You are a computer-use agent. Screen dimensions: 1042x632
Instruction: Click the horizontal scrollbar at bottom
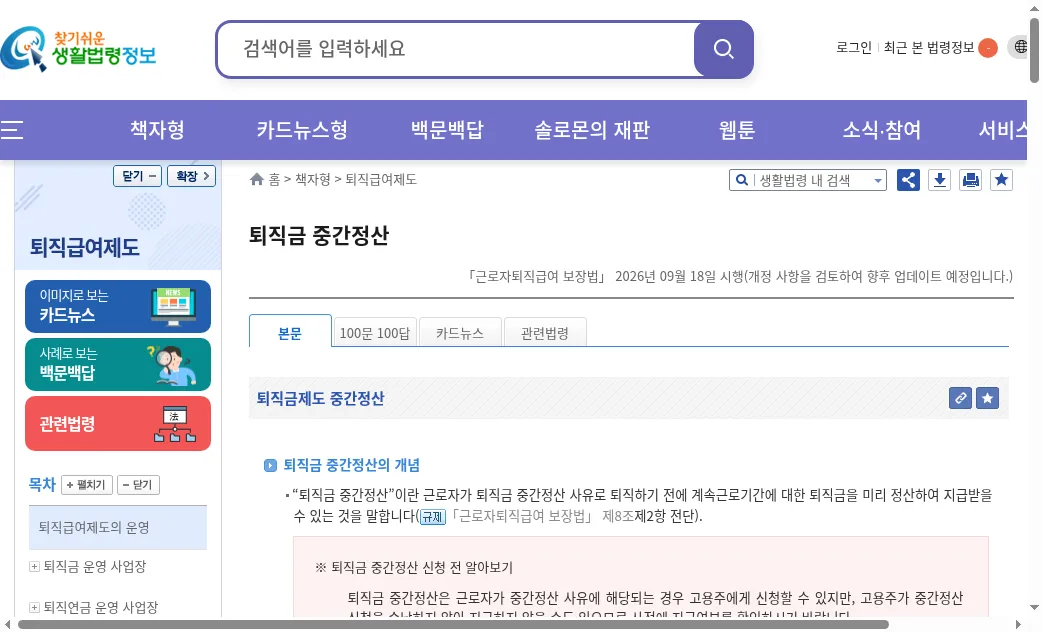click(453, 625)
